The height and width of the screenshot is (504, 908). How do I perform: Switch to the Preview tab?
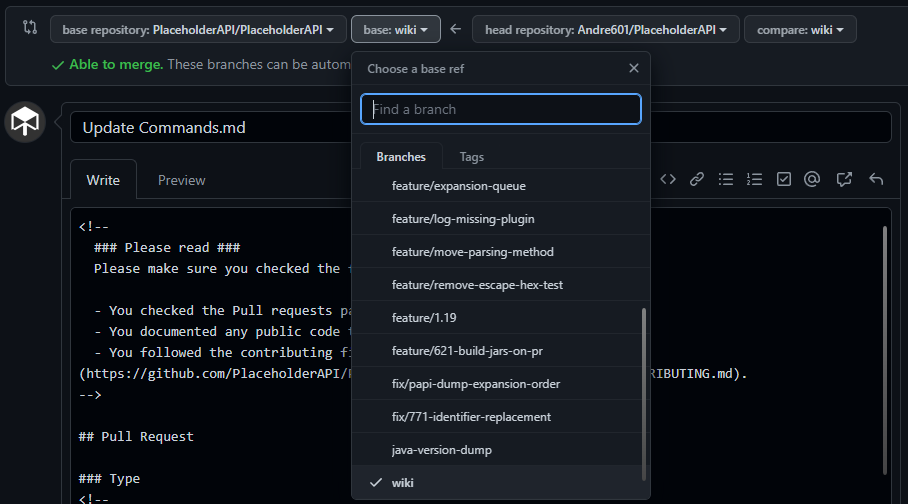(181, 180)
